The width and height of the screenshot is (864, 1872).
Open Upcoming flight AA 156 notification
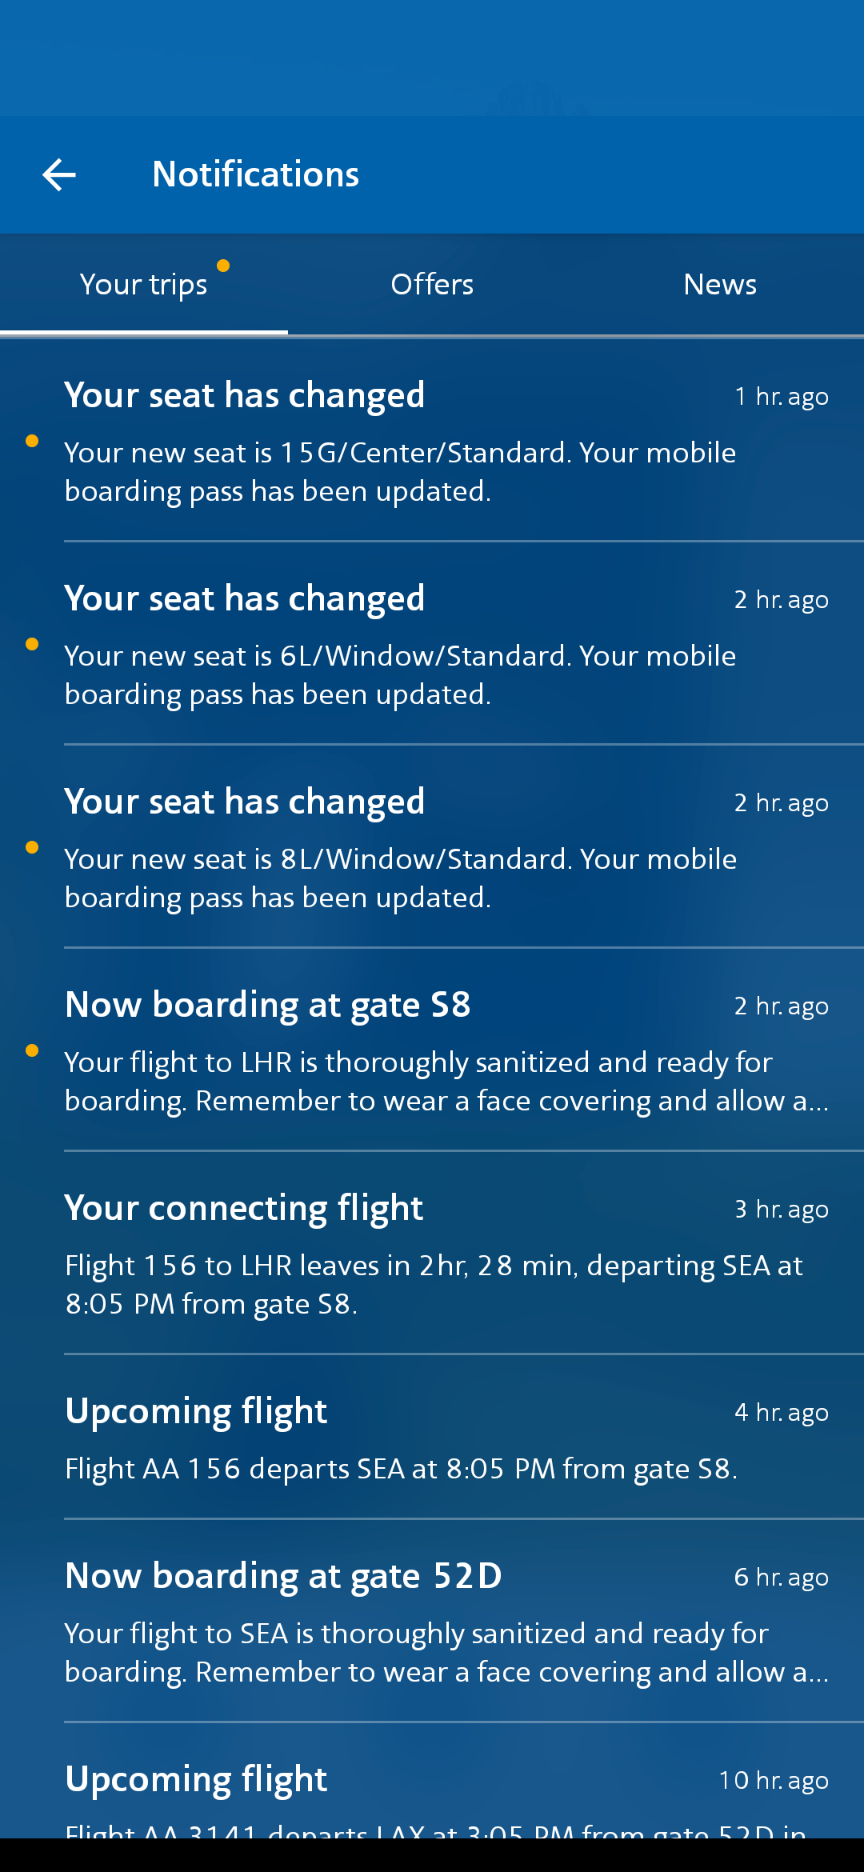pos(432,1437)
